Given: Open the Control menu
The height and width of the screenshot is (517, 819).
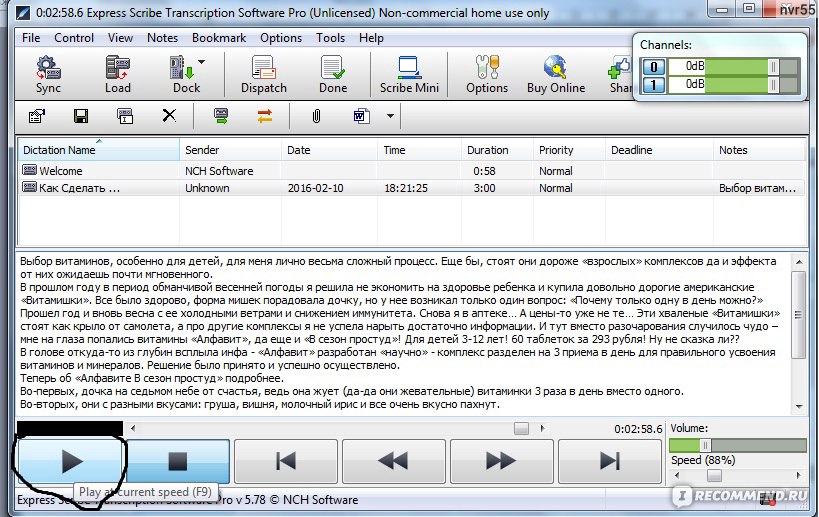Looking at the screenshot, I should pyautogui.click(x=74, y=38).
